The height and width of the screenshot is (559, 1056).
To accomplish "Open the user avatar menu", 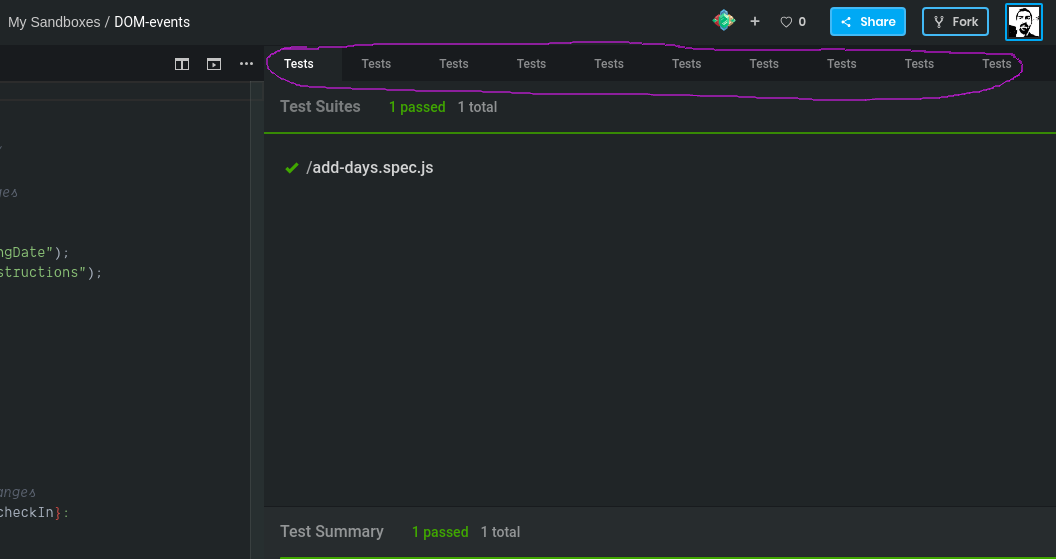I will [1024, 22].
